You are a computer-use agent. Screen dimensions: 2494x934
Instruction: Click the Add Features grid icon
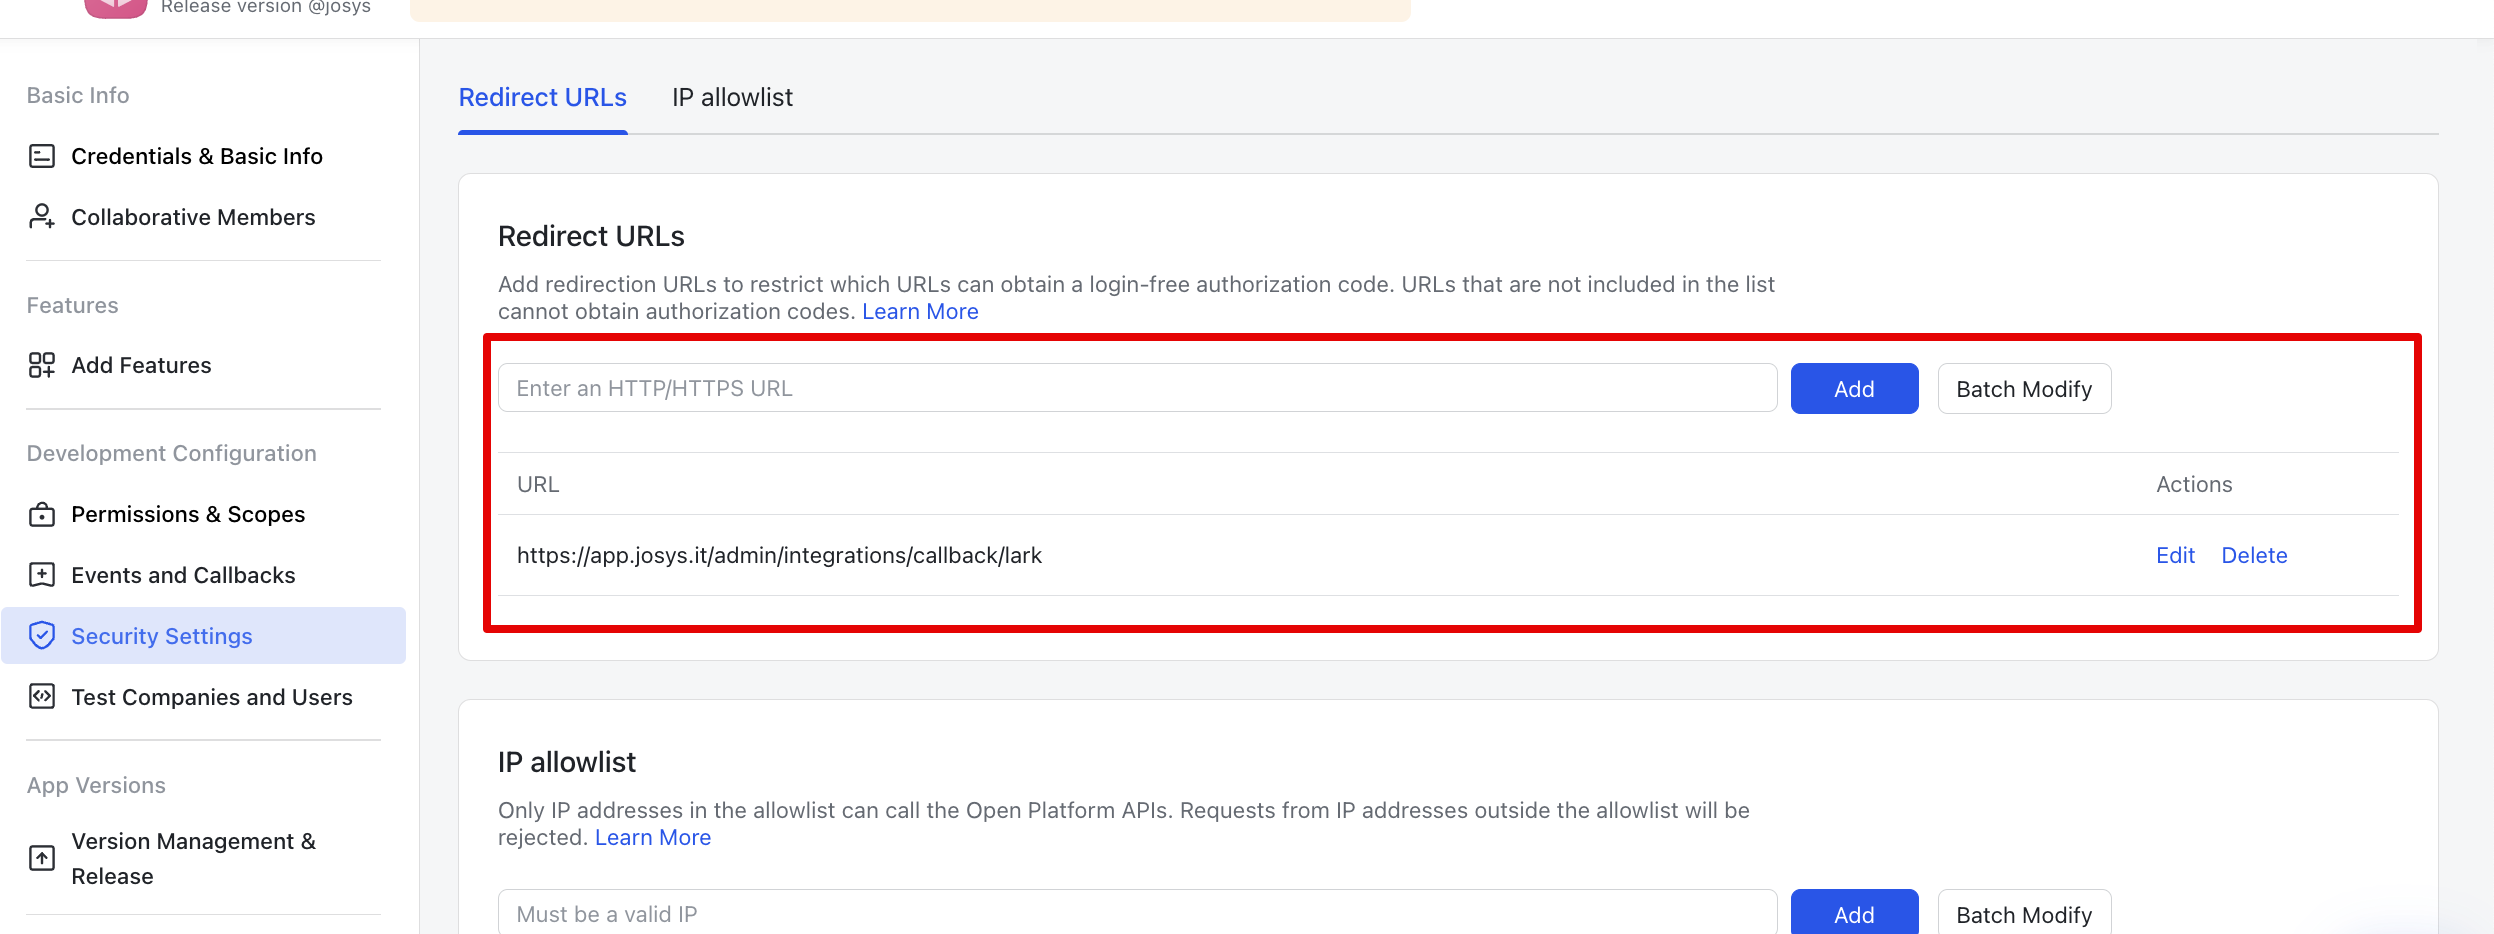click(42, 365)
